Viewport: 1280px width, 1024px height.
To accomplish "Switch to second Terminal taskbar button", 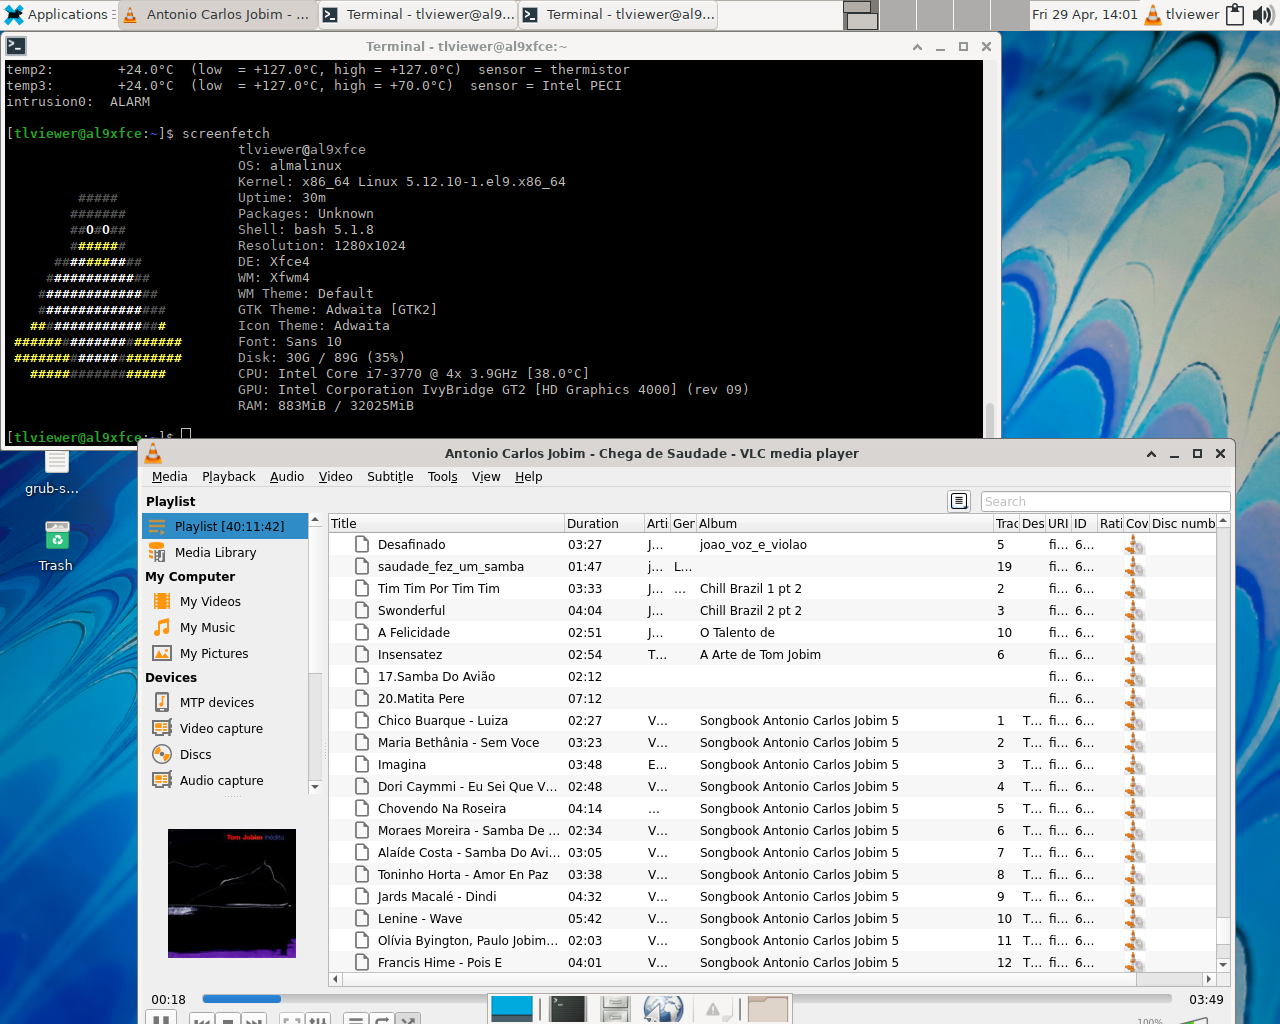I will click(x=418, y=14).
